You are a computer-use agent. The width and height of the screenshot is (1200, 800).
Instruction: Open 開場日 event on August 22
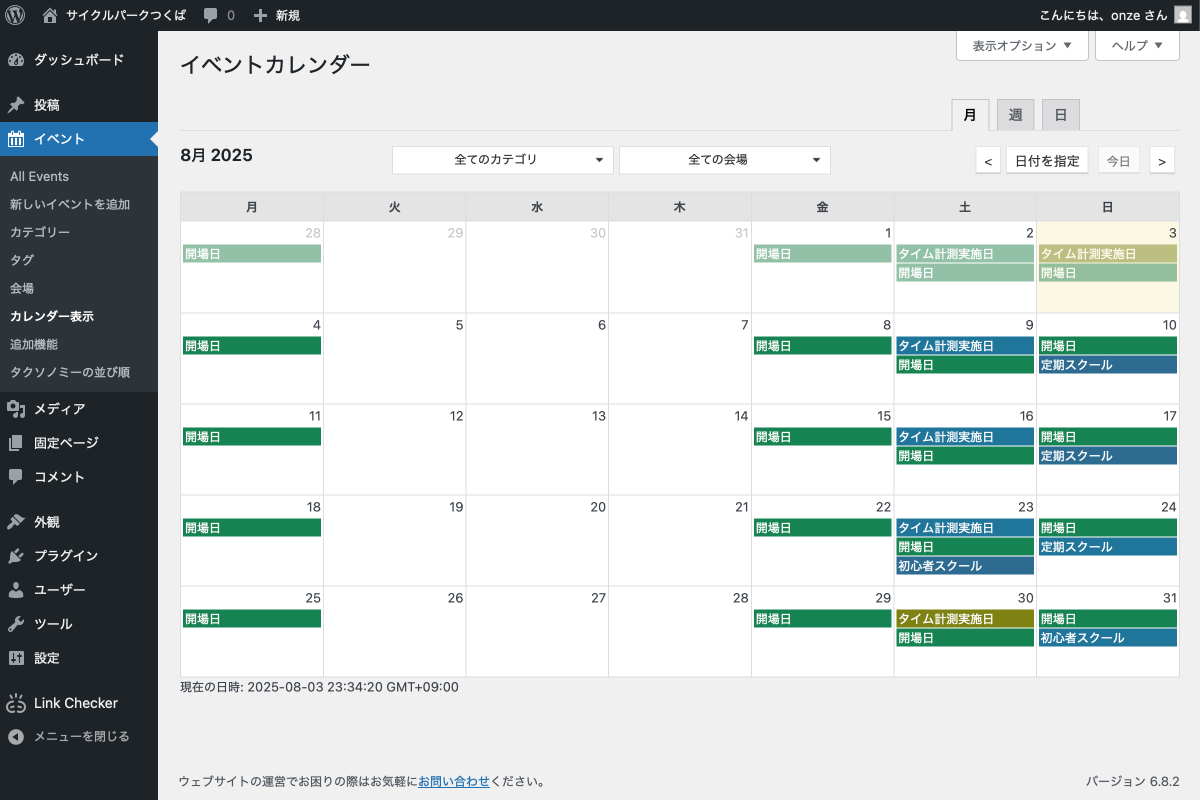[x=822, y=527]
